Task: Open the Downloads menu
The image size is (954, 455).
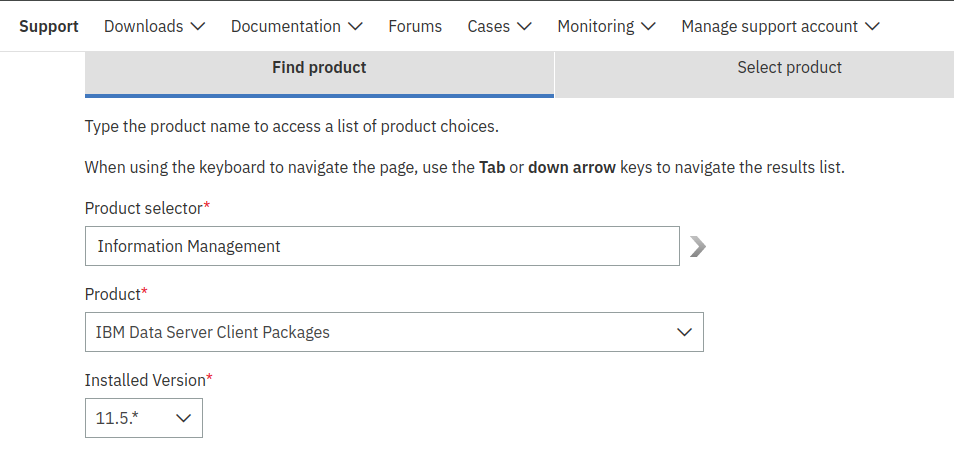Action: 155,27
